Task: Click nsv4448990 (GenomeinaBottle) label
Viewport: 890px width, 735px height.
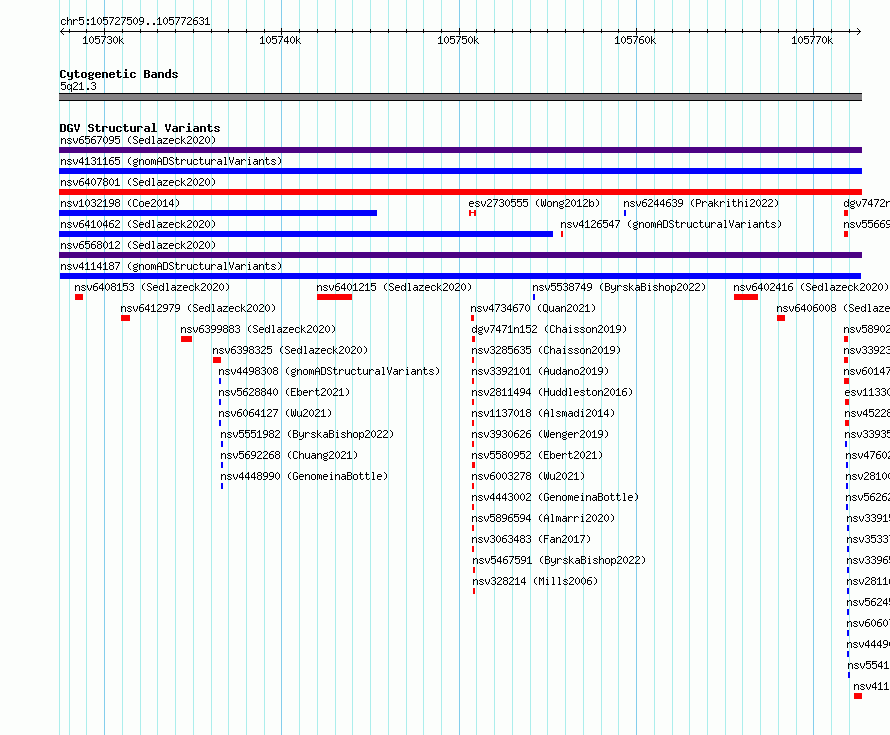Action: [x=304, y=476]
